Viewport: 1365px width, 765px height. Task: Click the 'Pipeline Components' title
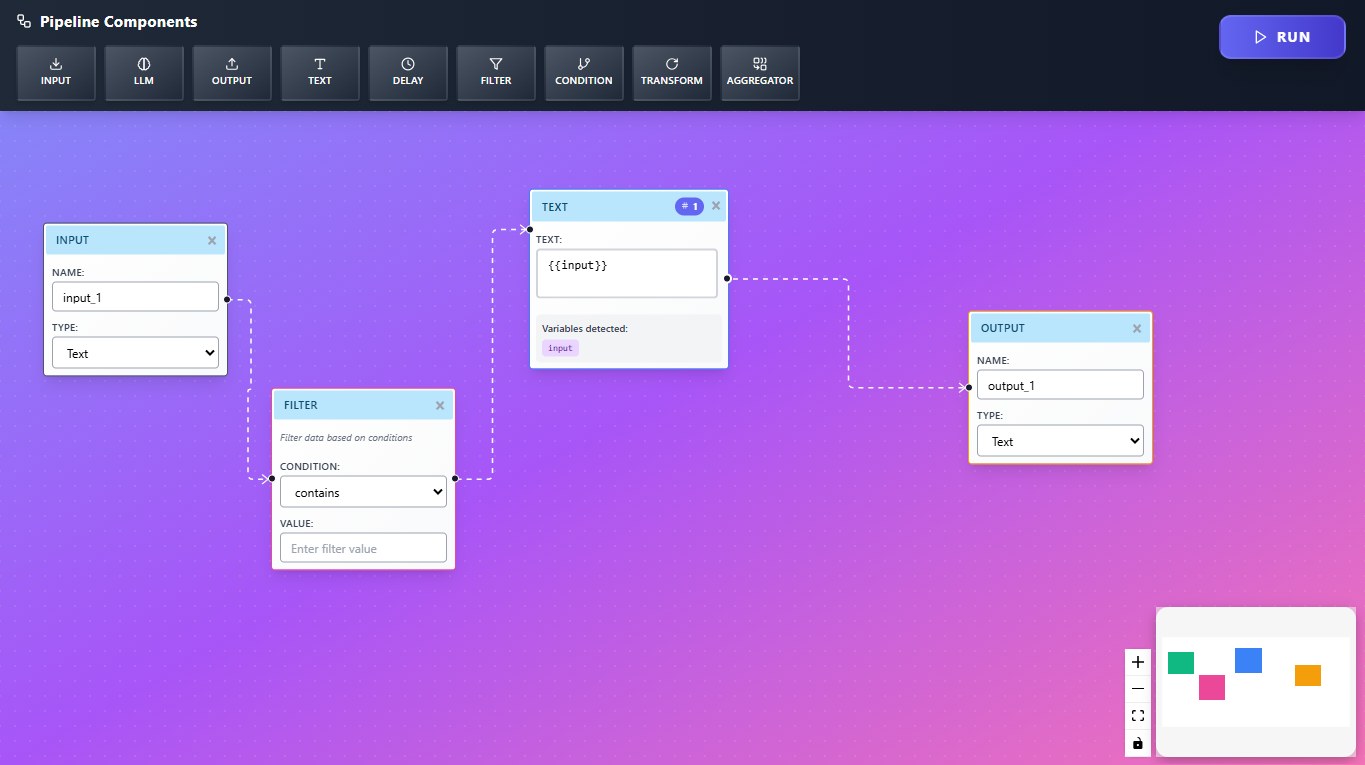tap(119, 22)
